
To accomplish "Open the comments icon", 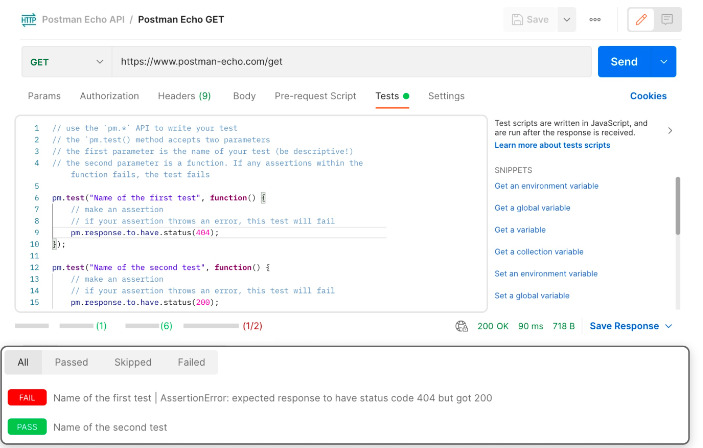I will [667, 20].
